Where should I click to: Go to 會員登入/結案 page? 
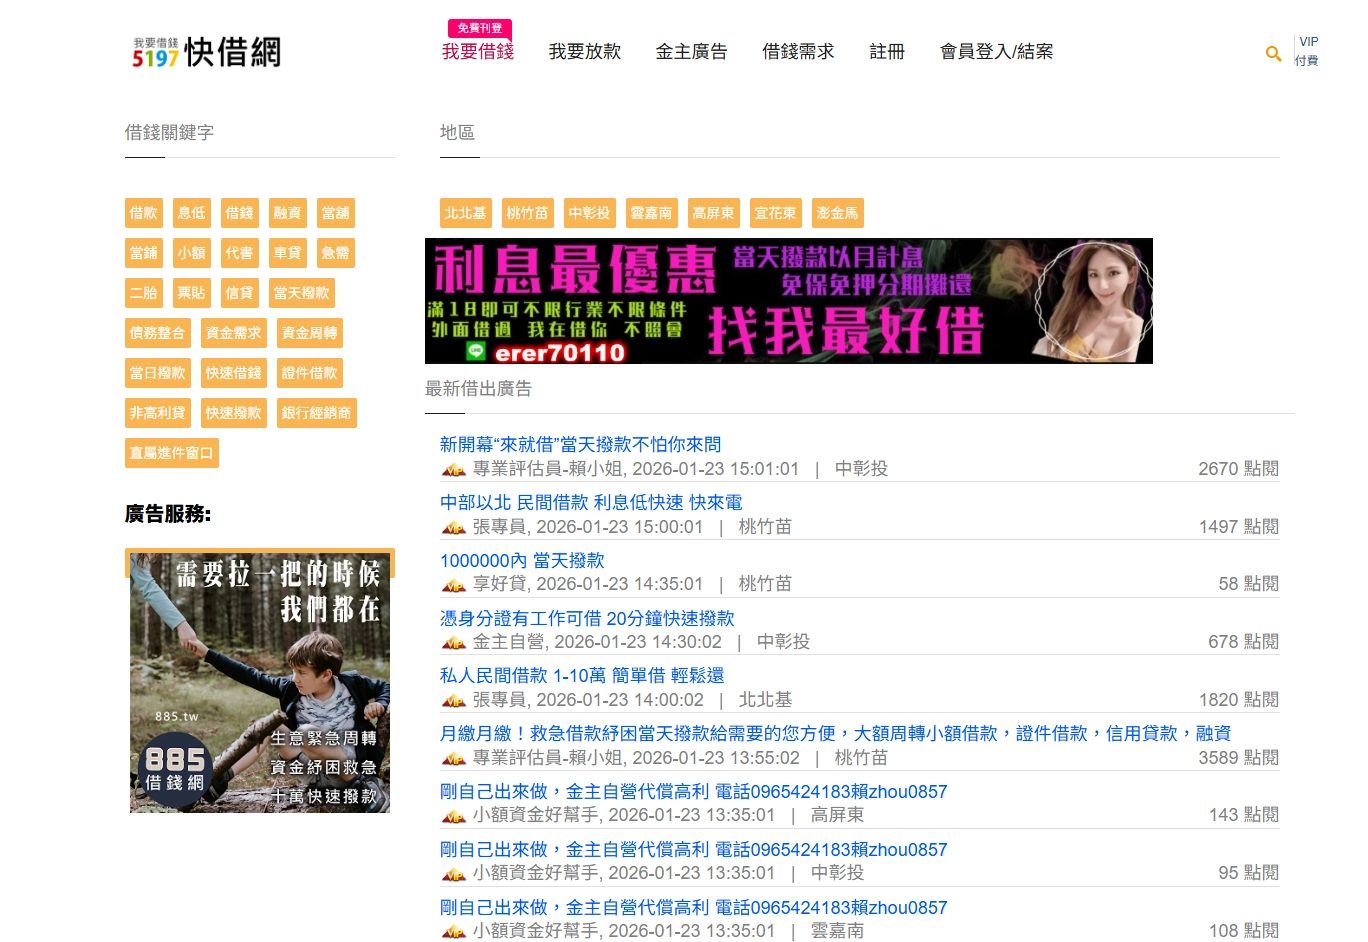click(996, 52)
